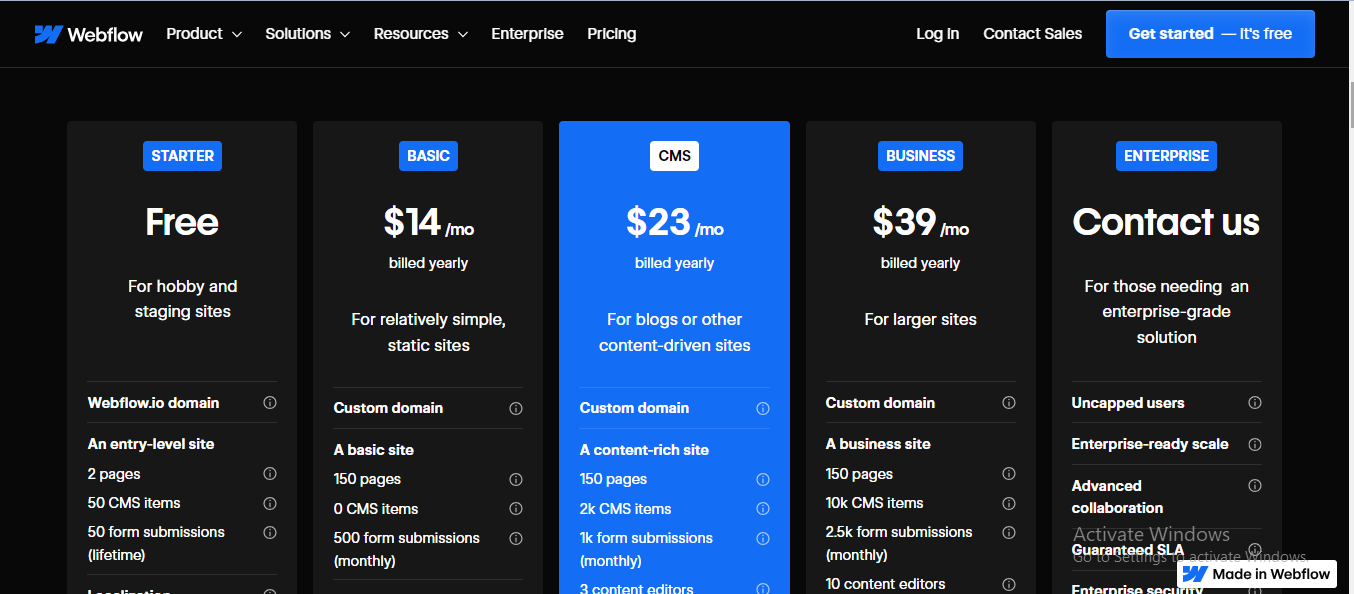Click info icon beside Uncapped users
Viewport: 1354px width, 594px height.
coord(1254,402)
